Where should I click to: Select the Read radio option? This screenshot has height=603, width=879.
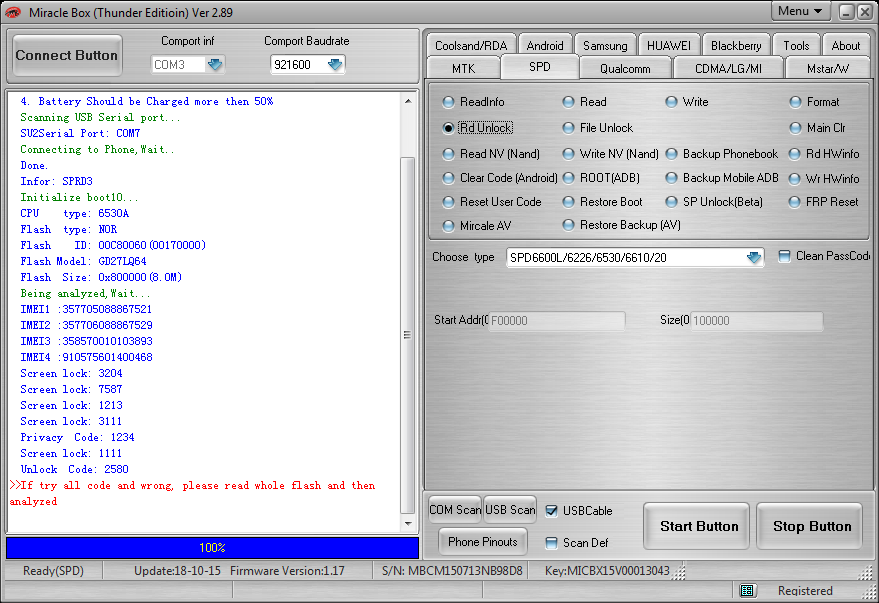pyautogui.click(x=568, y=102)
